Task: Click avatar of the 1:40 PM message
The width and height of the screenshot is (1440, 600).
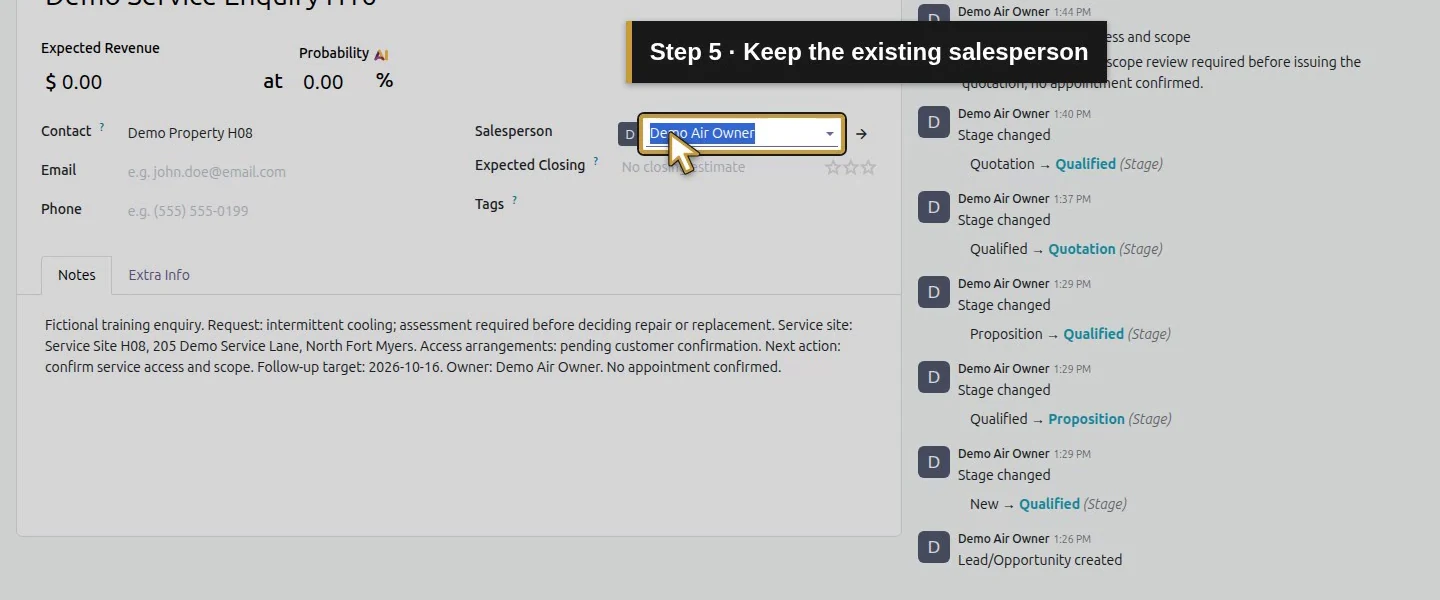Action: [934, 122]
